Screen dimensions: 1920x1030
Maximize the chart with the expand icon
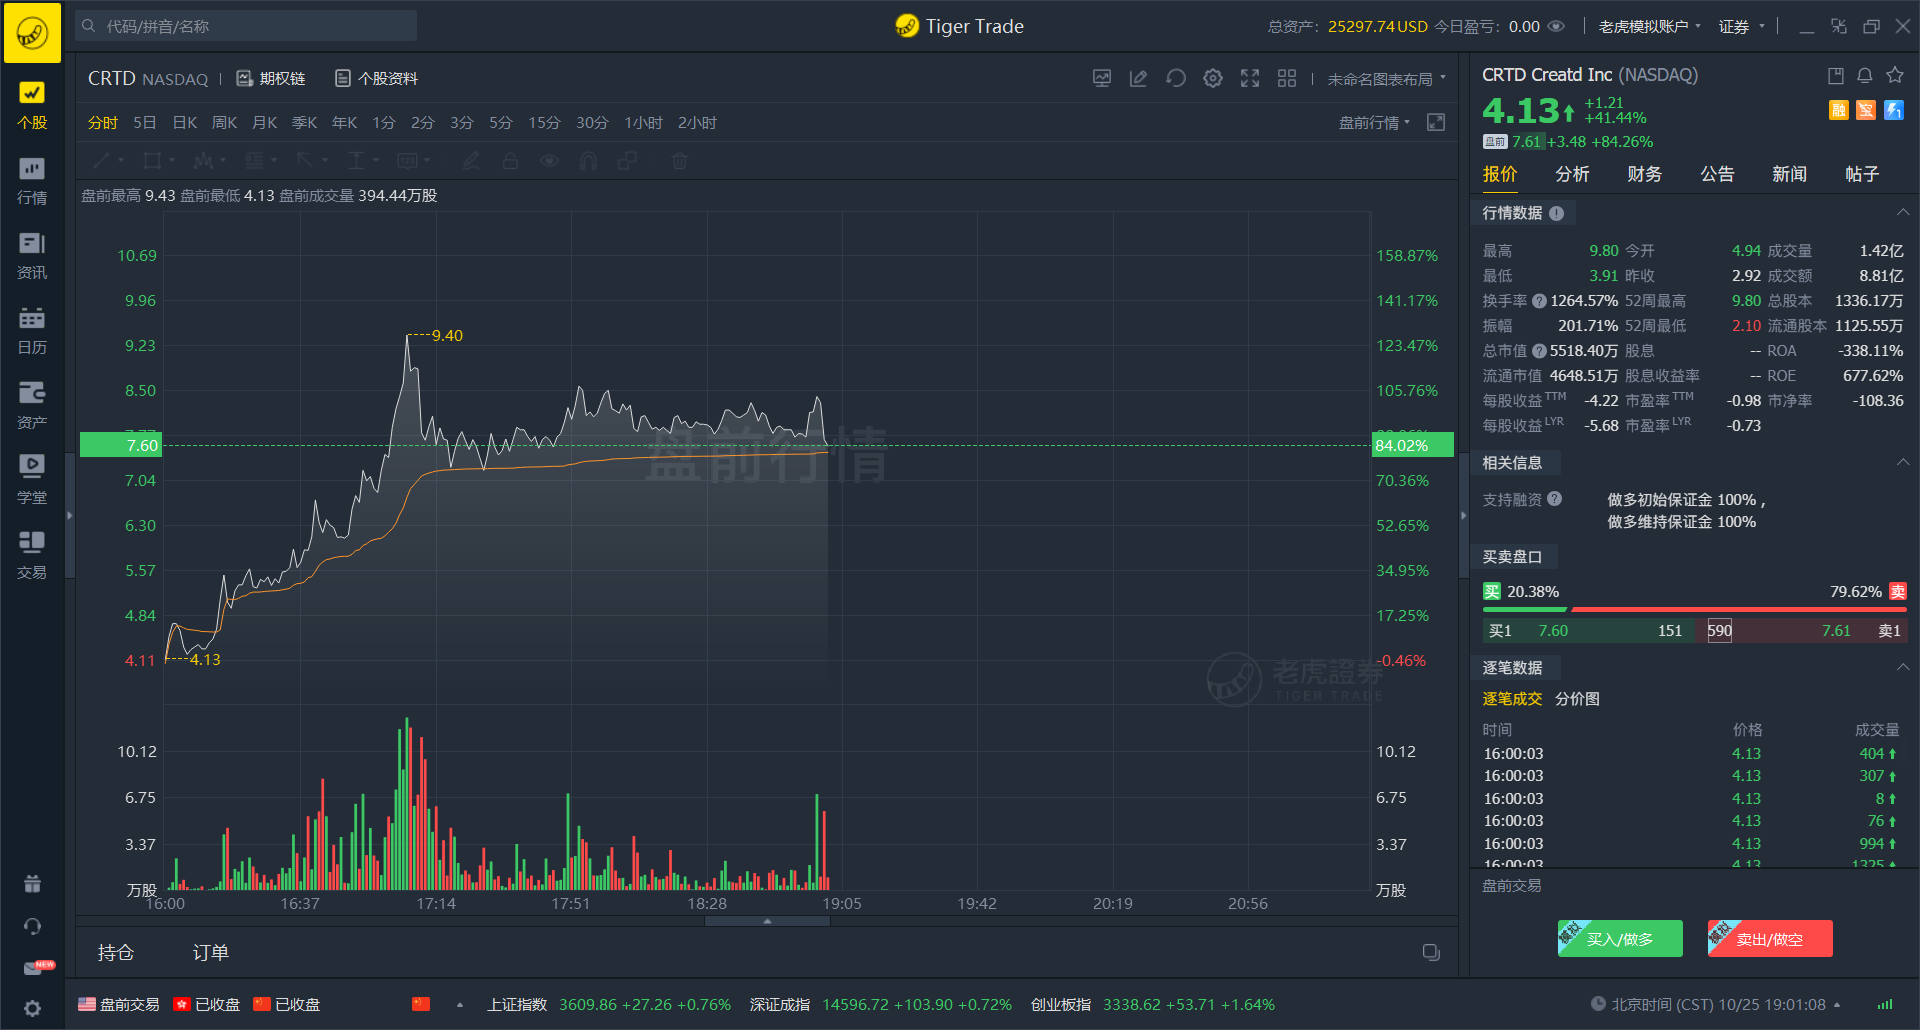(1436, 122)
